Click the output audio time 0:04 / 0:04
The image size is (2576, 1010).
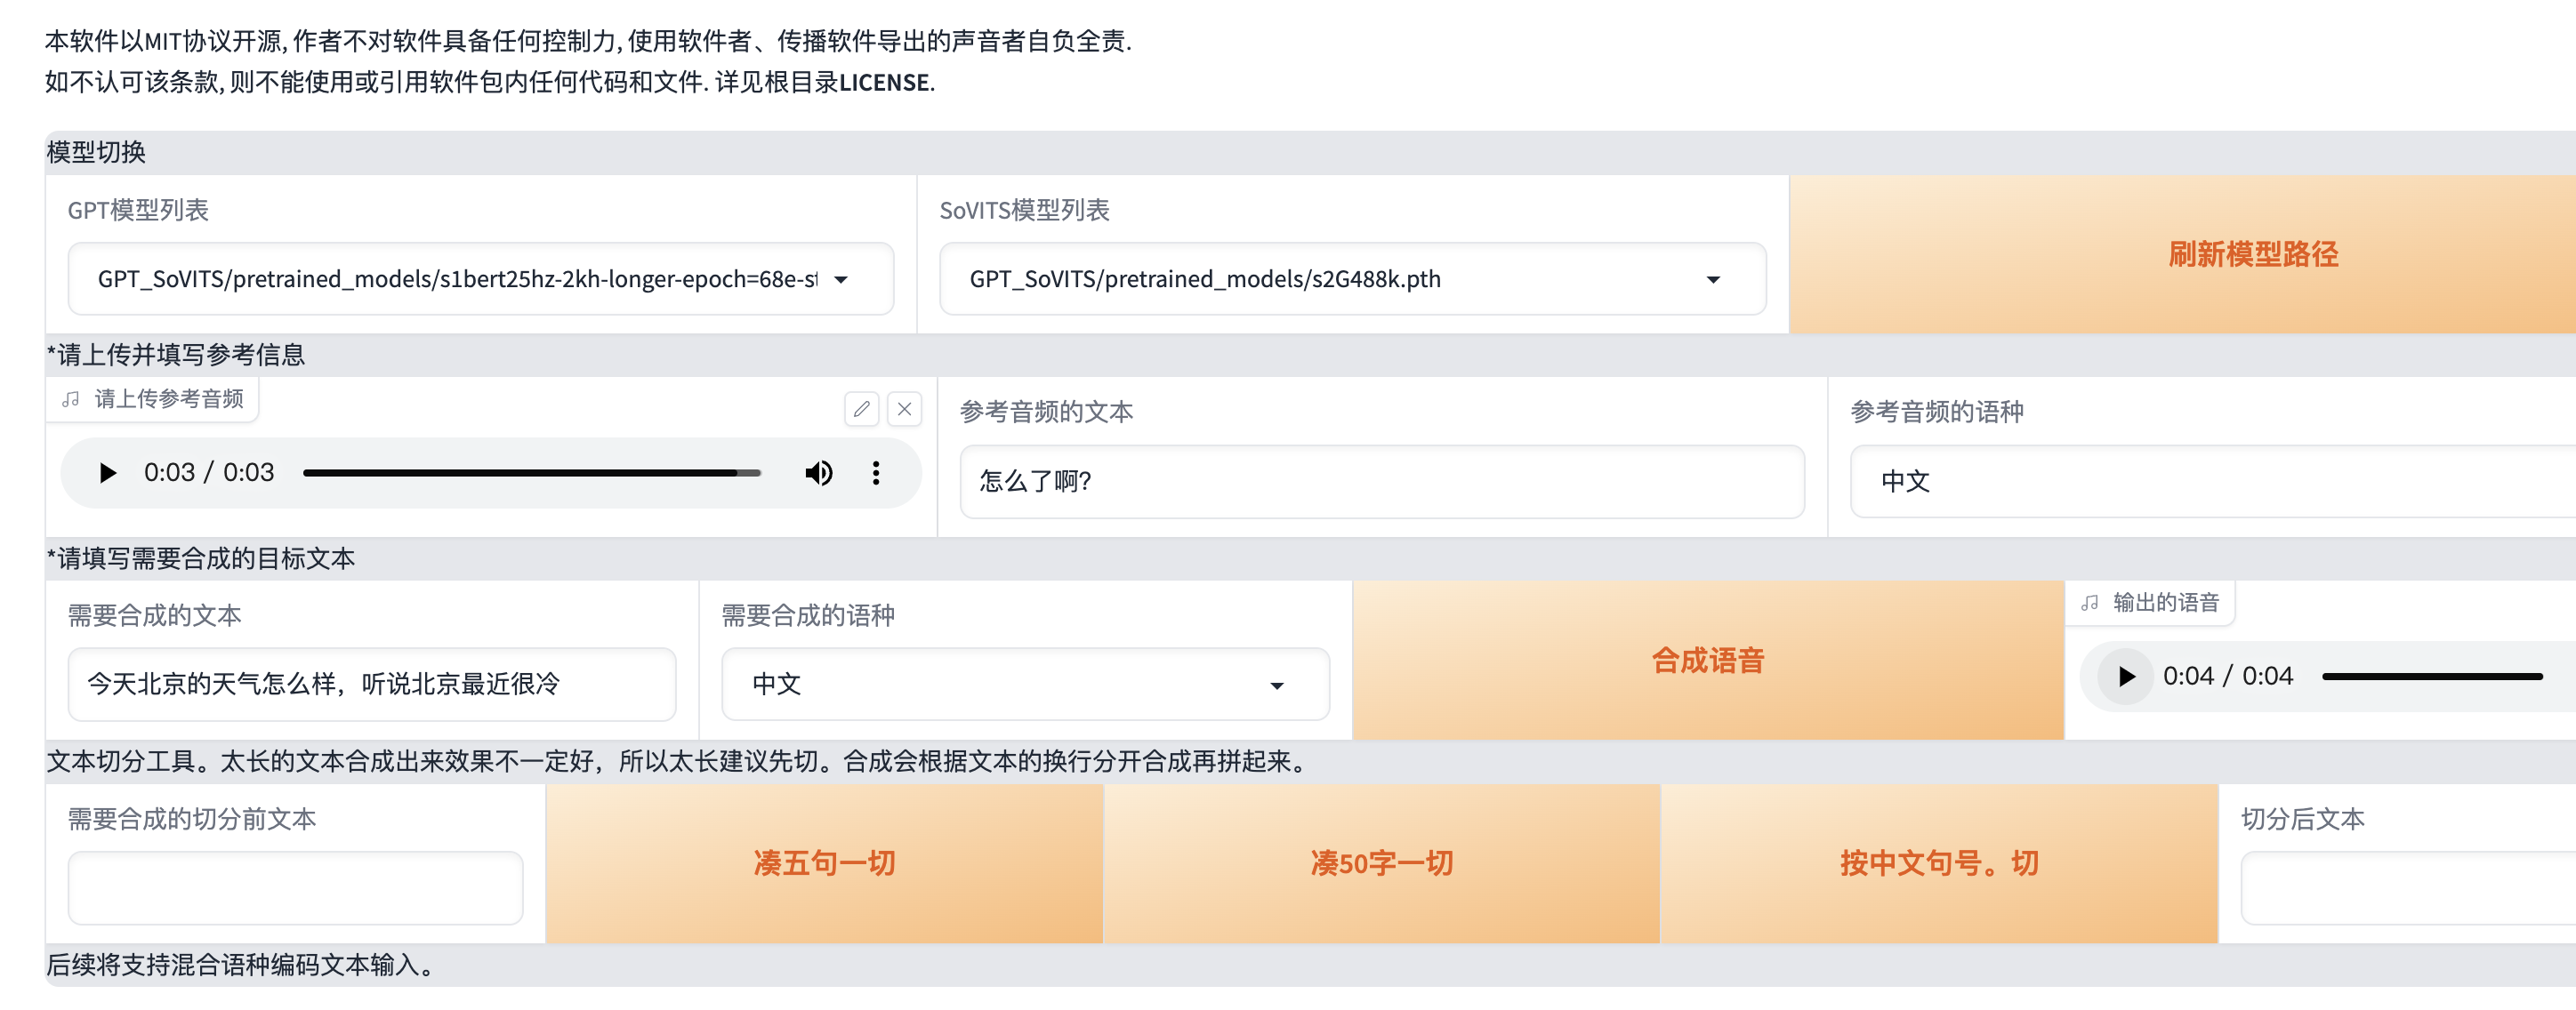pos(2228,676)
